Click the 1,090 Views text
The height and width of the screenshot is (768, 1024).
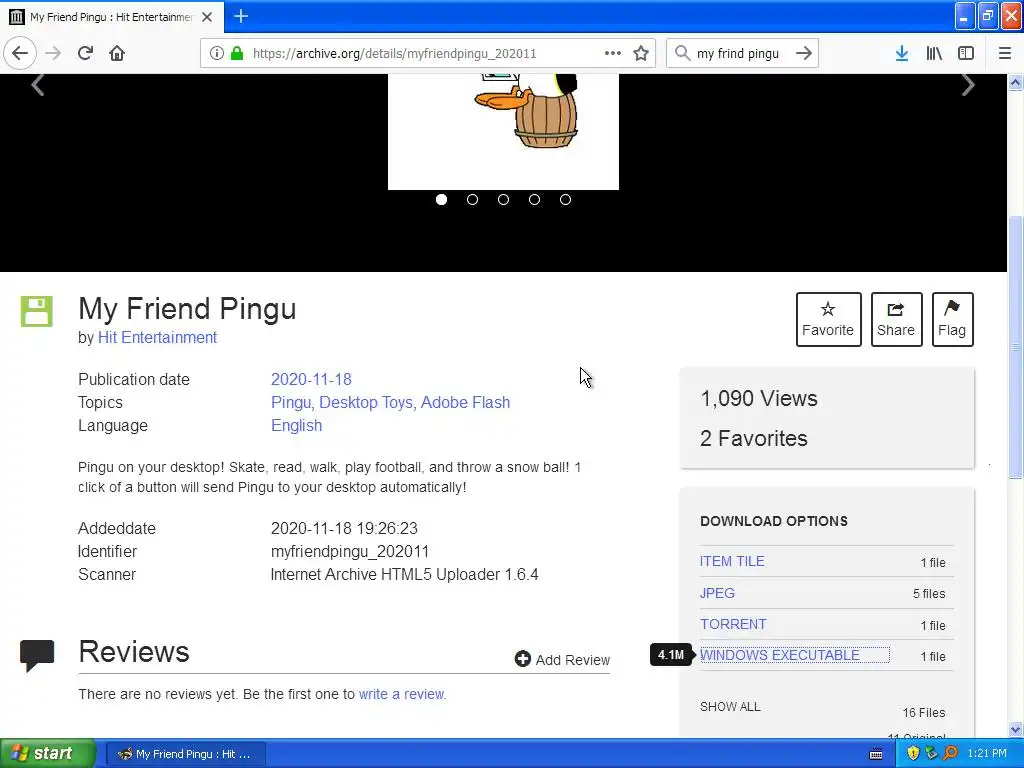tap(758, 398)
